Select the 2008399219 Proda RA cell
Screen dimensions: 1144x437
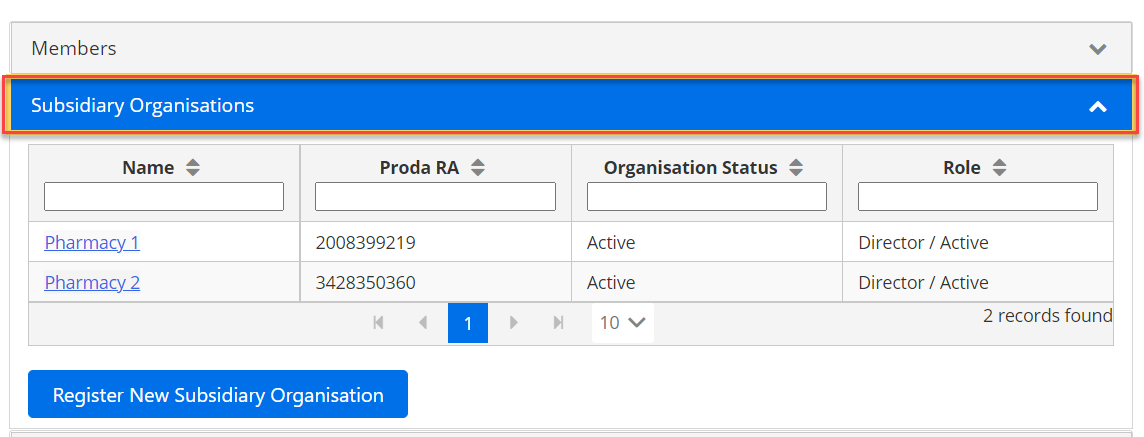[x=365, y=242]
